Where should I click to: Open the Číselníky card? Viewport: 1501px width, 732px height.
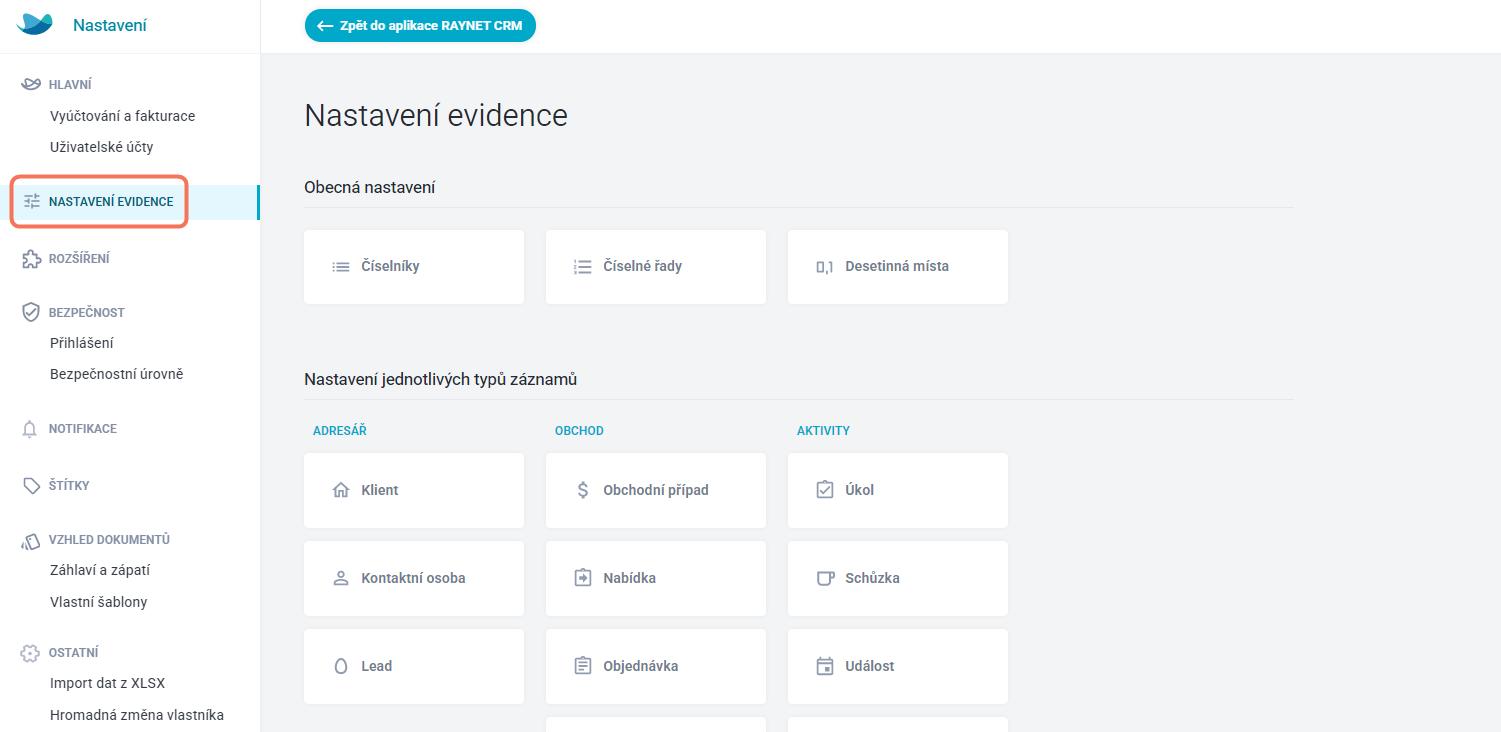pyautogui.click(x=414, y=267)
